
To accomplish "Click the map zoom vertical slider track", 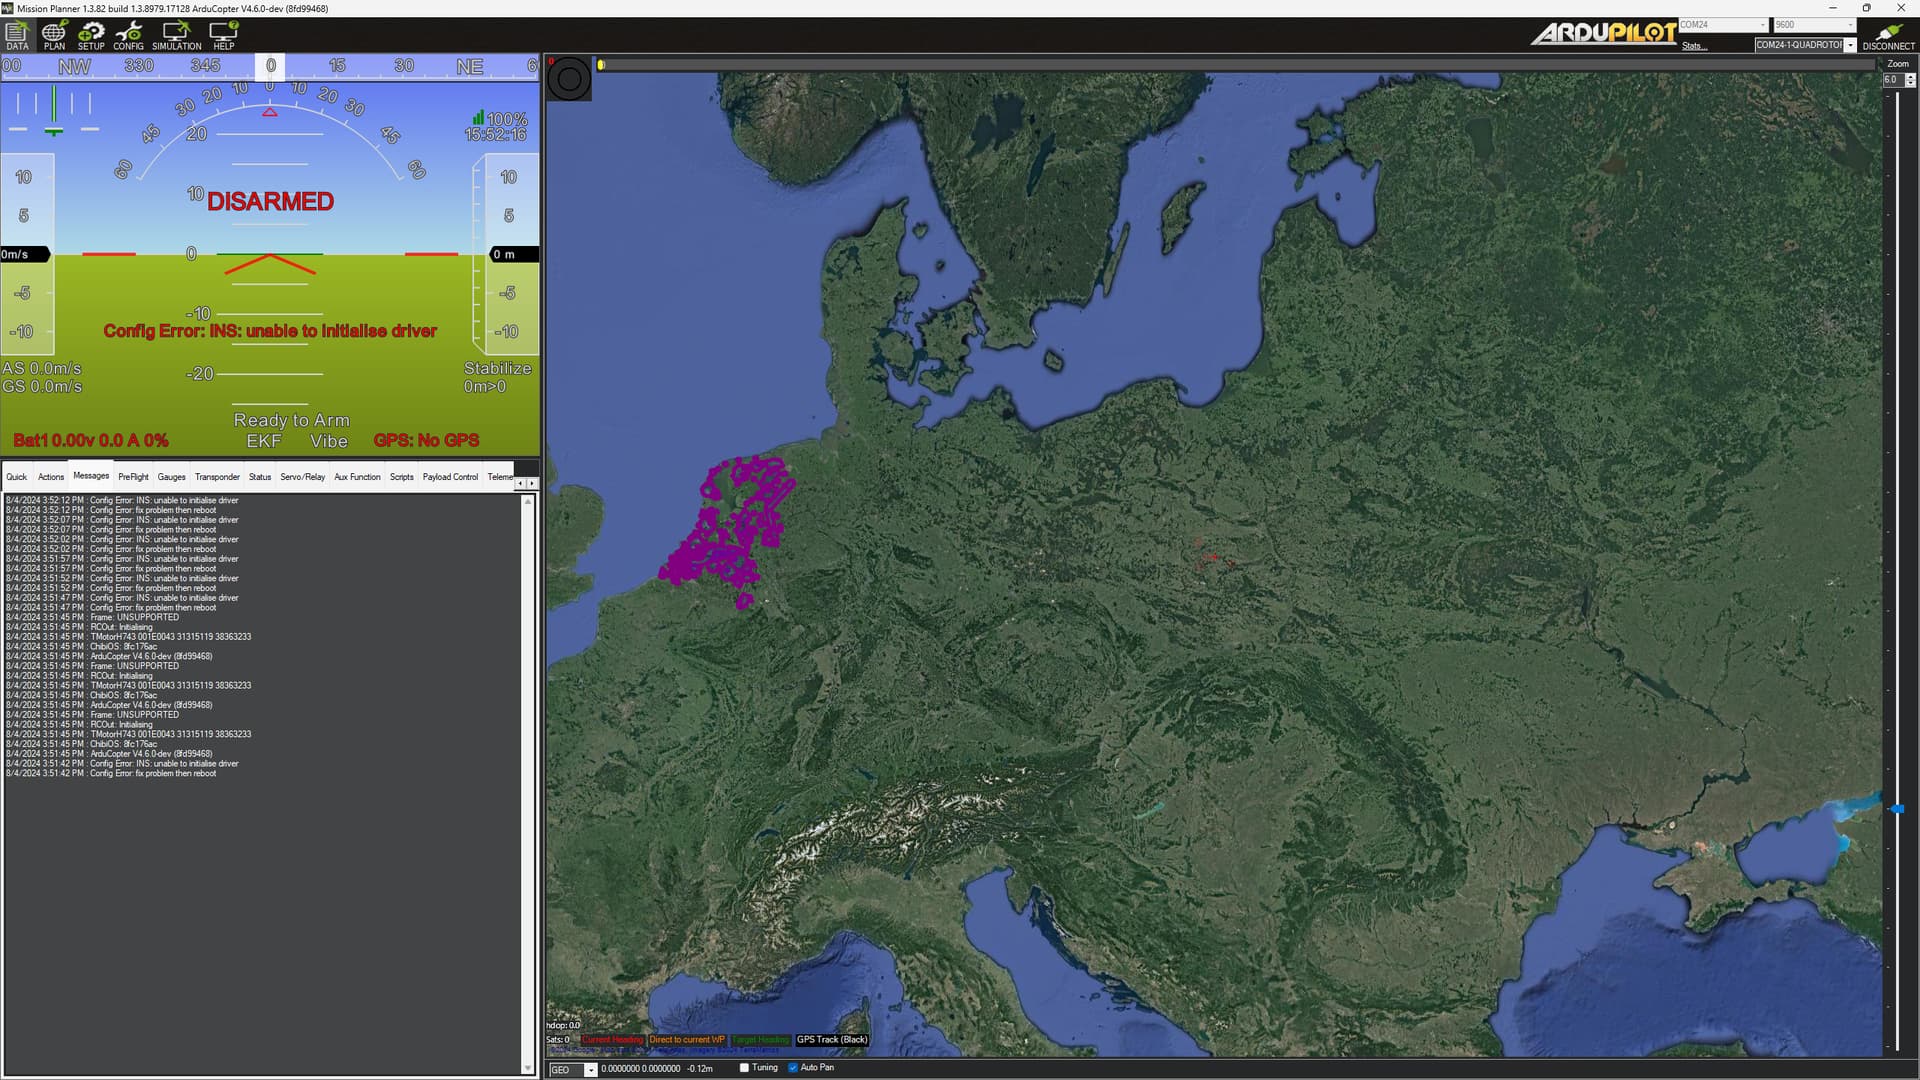I will [1897, 570].
